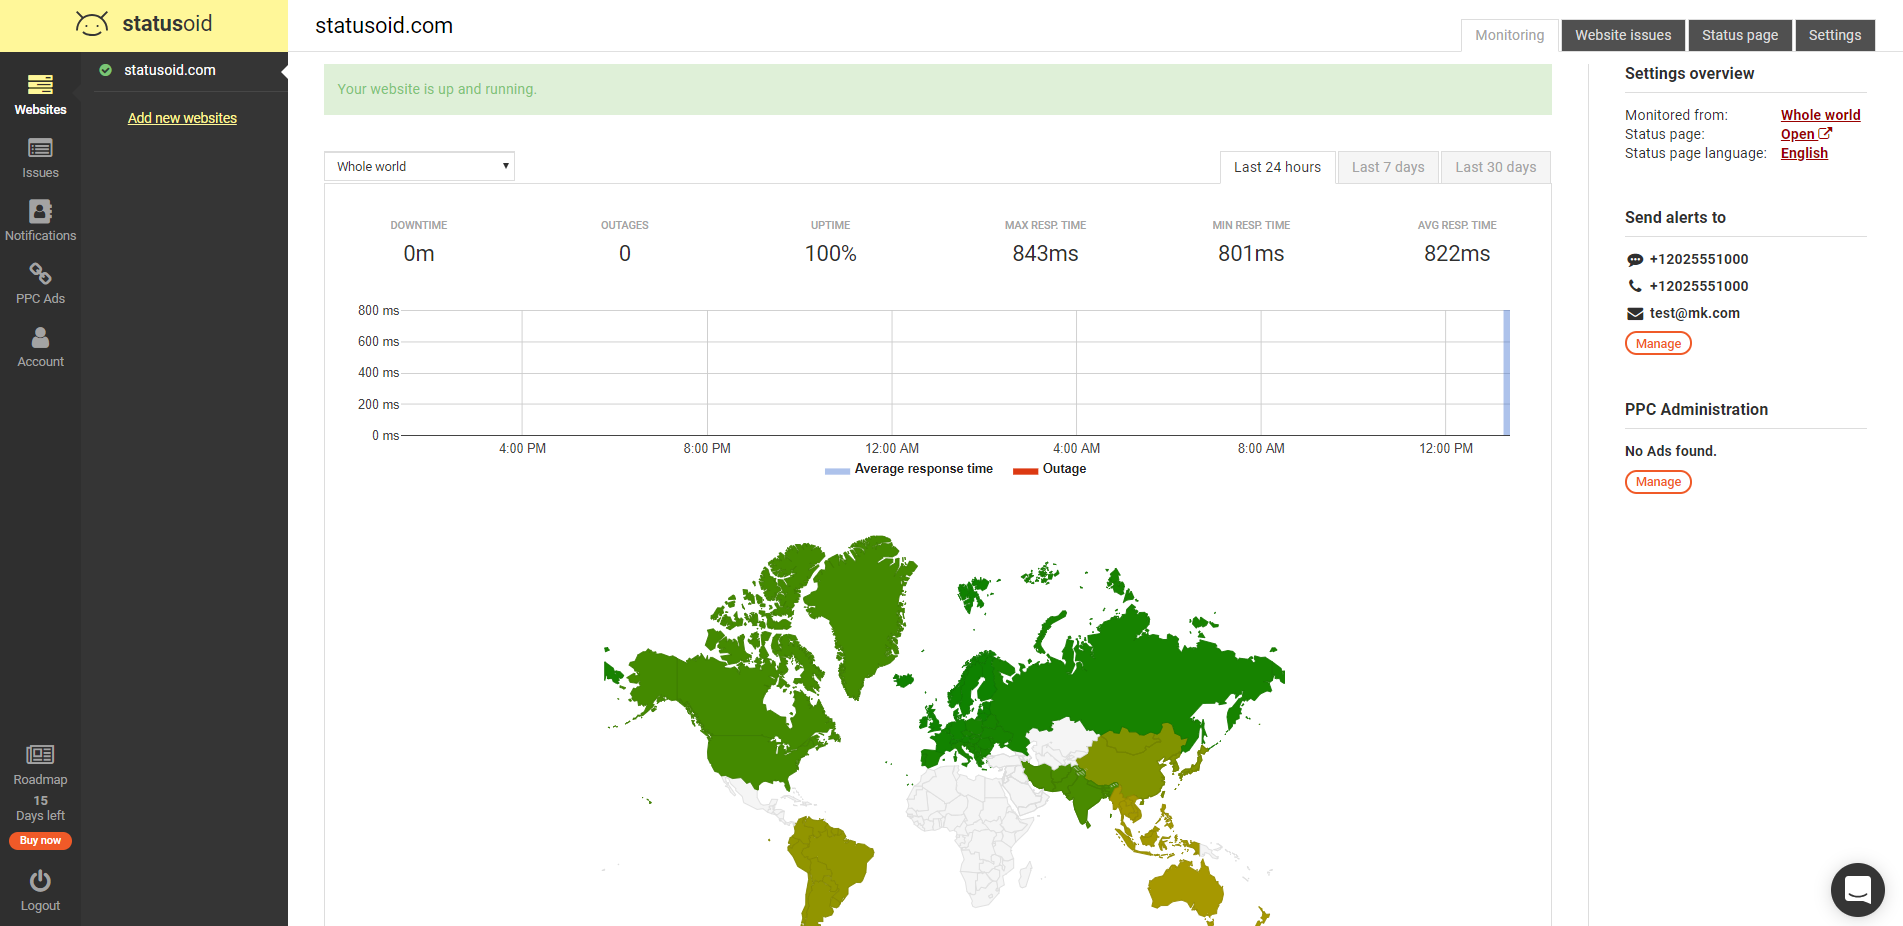1903x926 pixels.
Task: Open the Website issues tab
Action: point(1622,35)
